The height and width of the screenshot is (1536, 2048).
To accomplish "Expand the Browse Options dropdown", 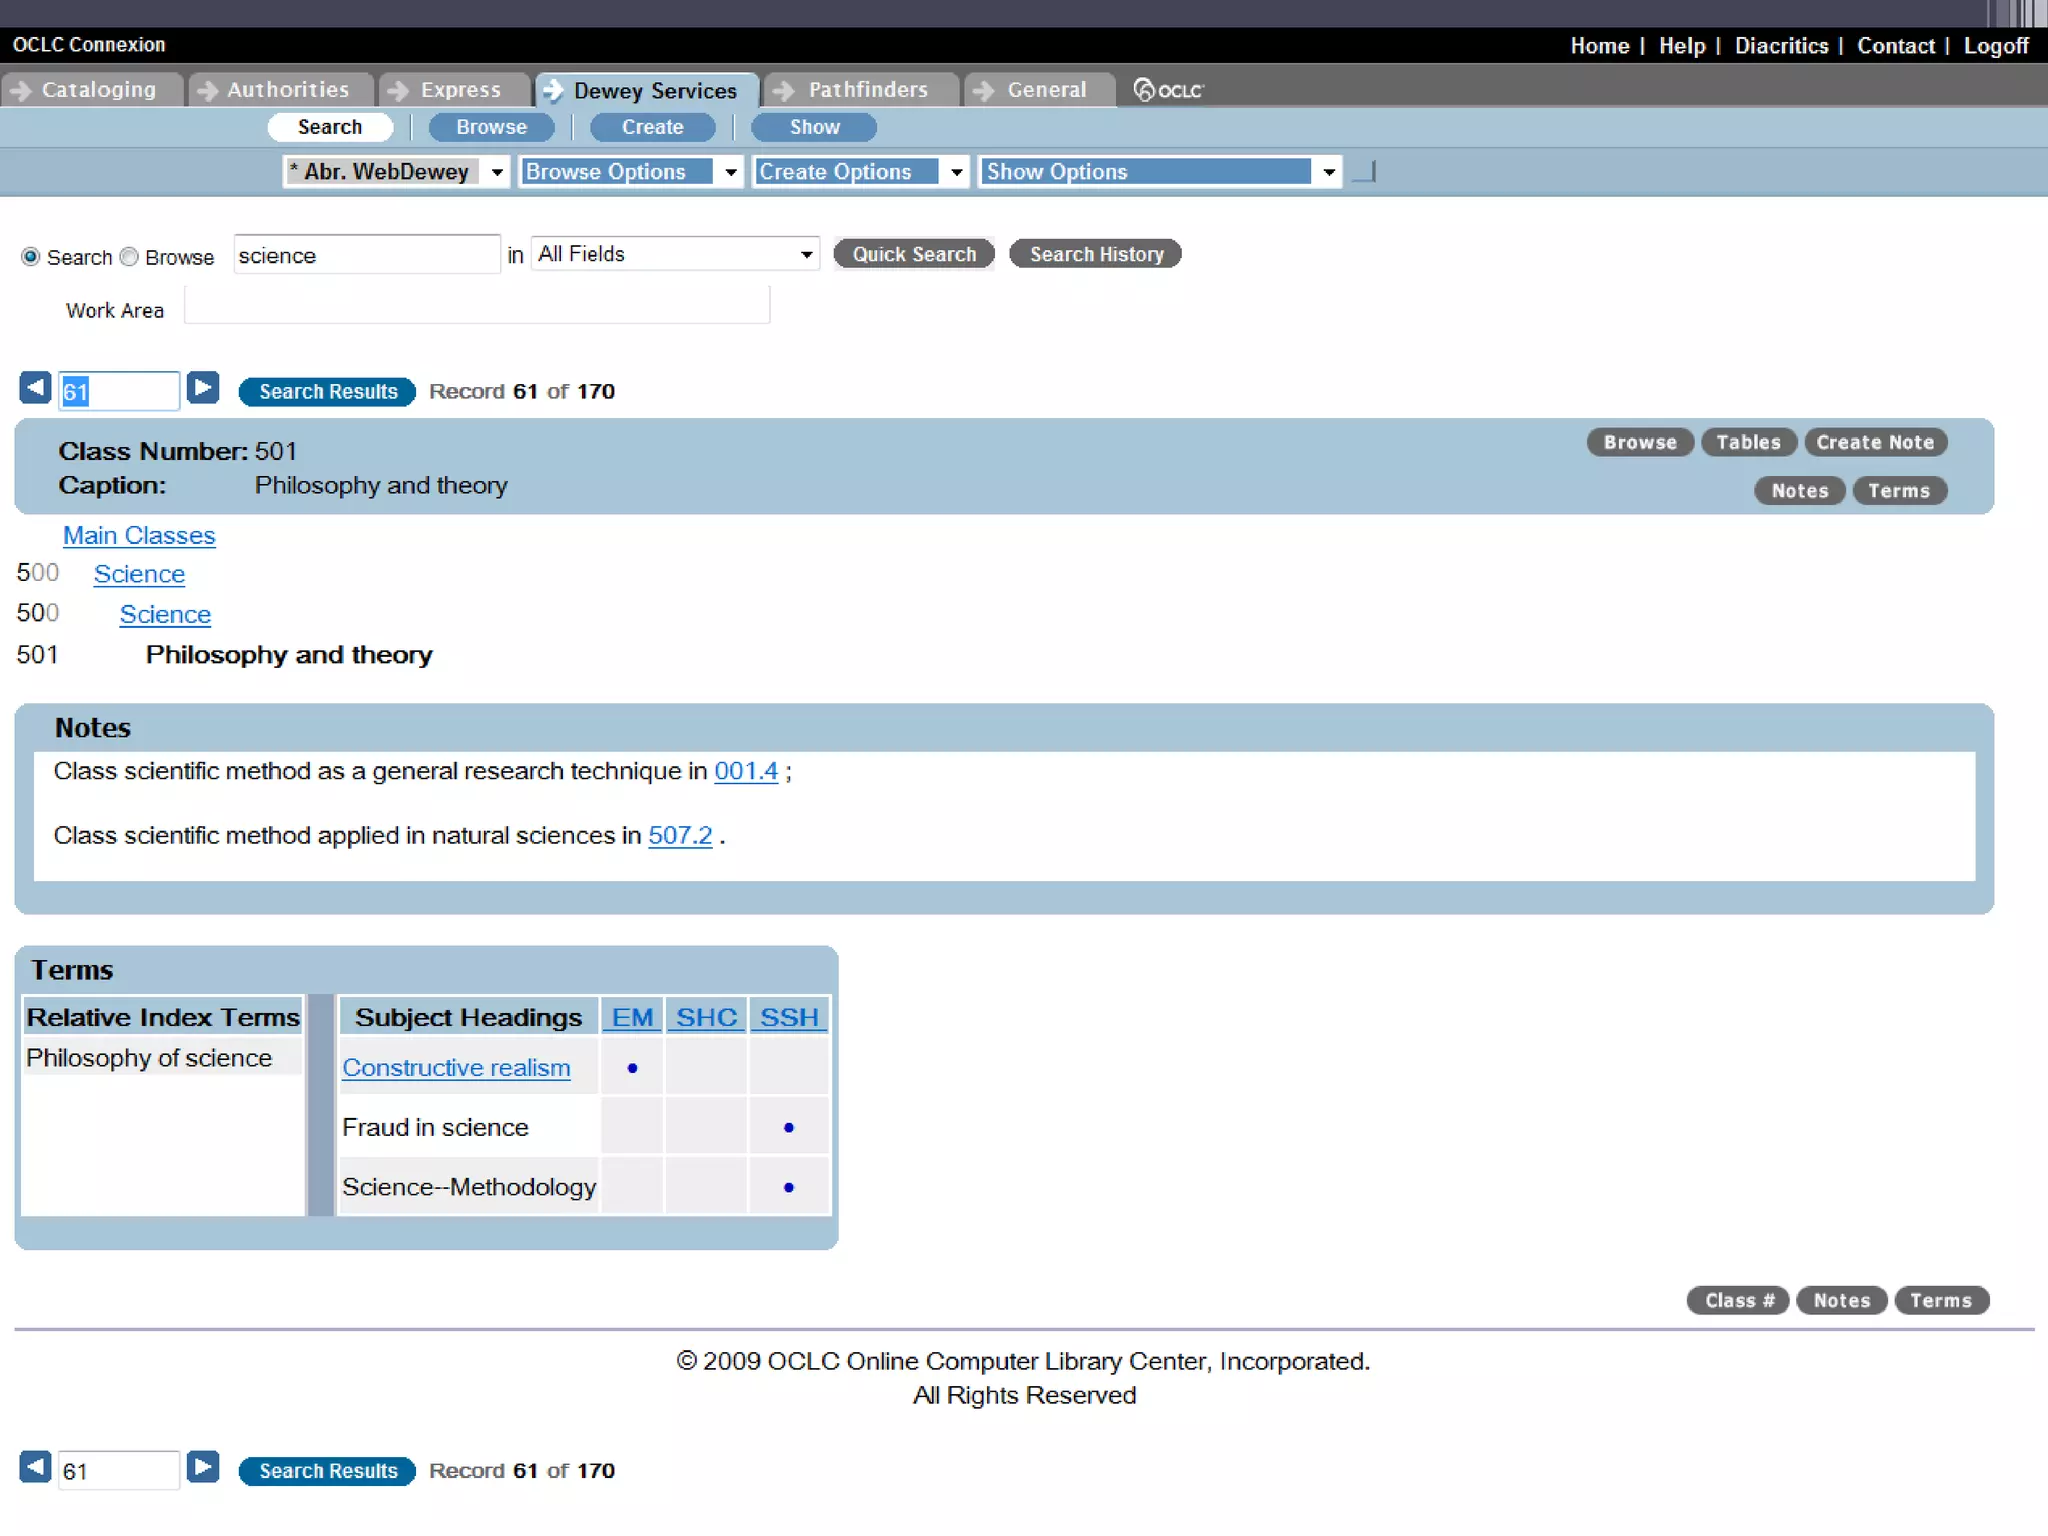I will click(631, 172).
